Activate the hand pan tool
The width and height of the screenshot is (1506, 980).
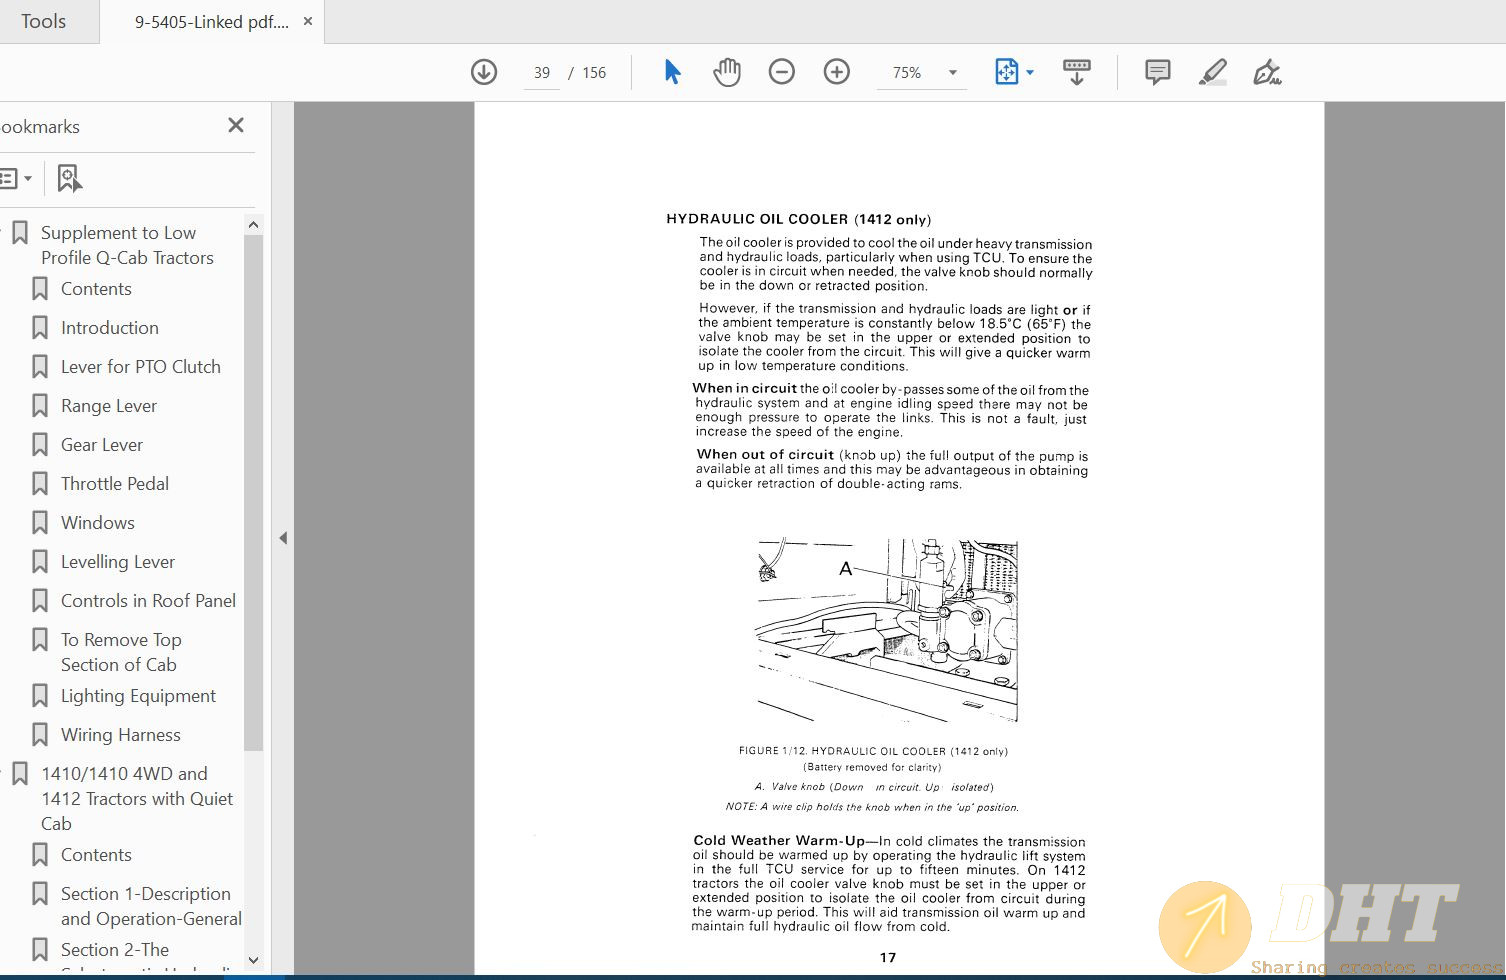(x=727, y=72)
